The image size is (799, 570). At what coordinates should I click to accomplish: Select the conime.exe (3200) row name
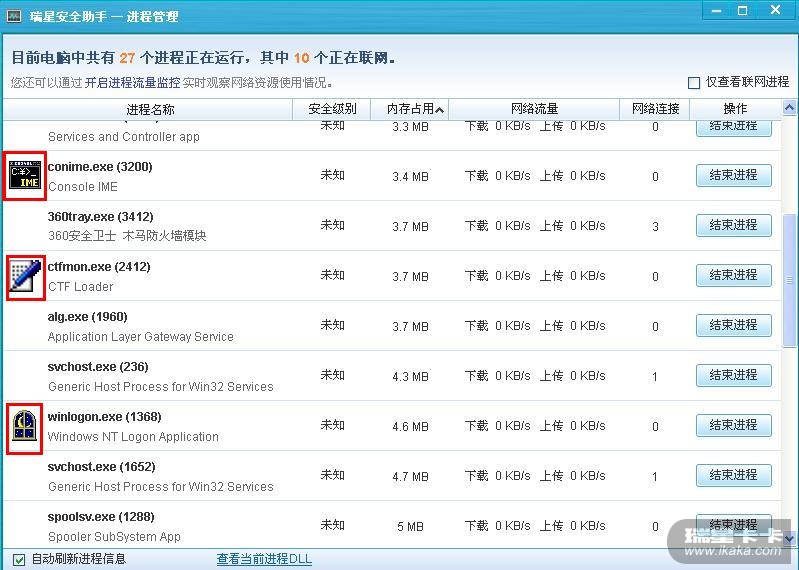pos(100,167)
